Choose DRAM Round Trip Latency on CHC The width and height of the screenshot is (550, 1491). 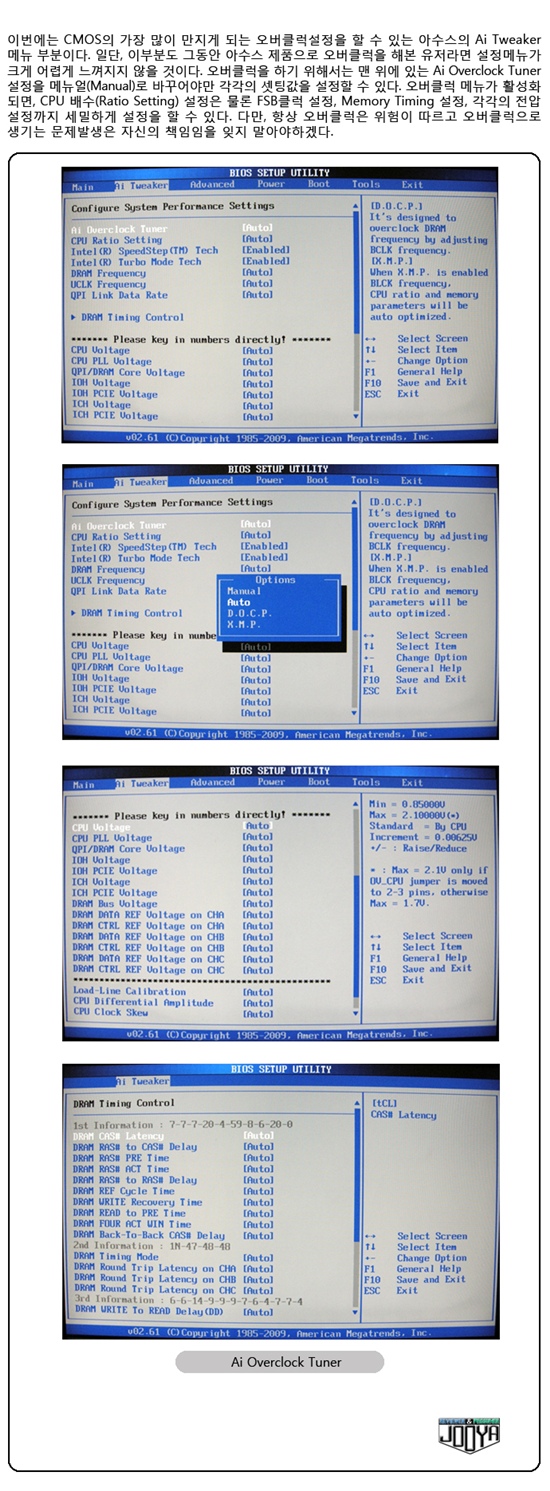click(x=172, y=1290)
